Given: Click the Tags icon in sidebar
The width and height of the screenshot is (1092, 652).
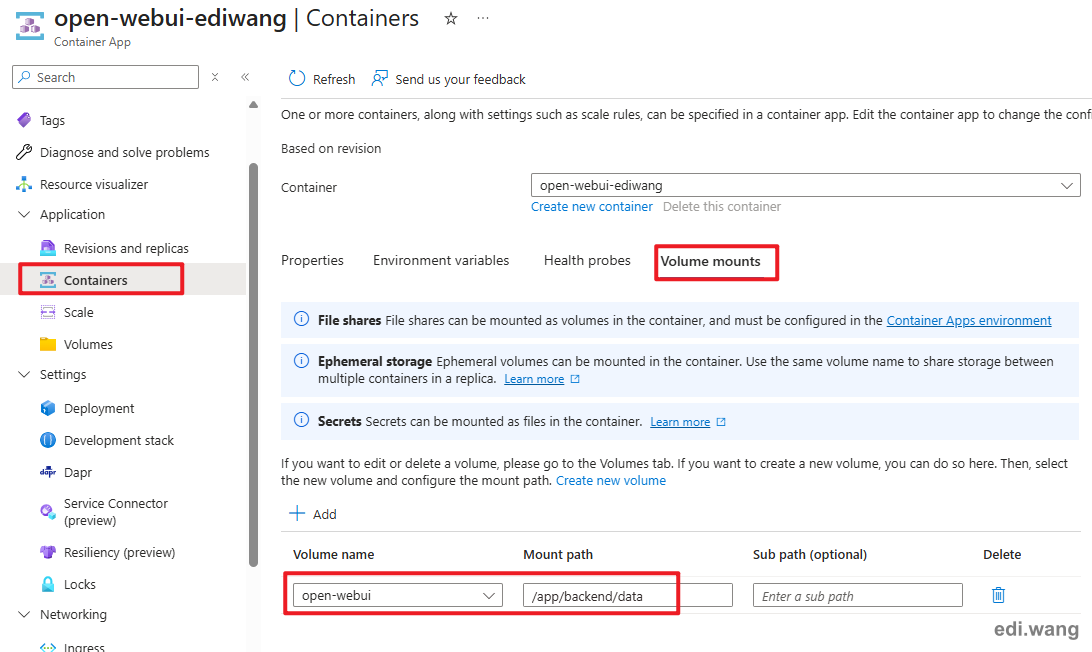Looking at the screenshot, I should pos(24,120).
